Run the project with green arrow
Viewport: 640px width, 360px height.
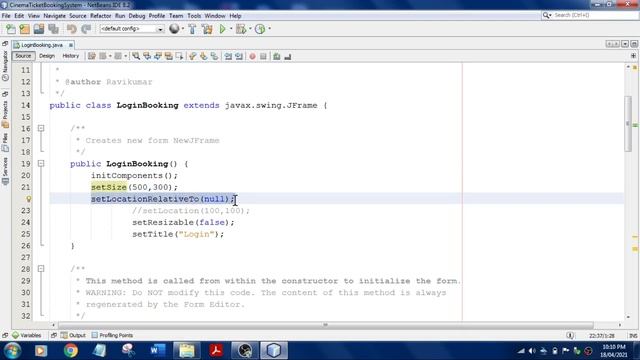pos(222,29)
